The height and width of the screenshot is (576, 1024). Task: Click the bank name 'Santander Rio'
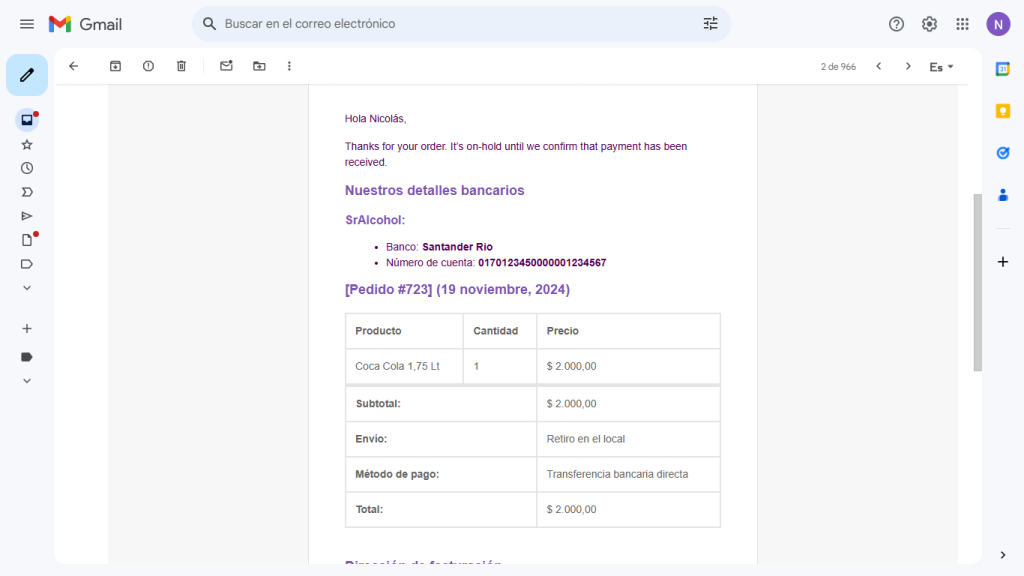457,247
